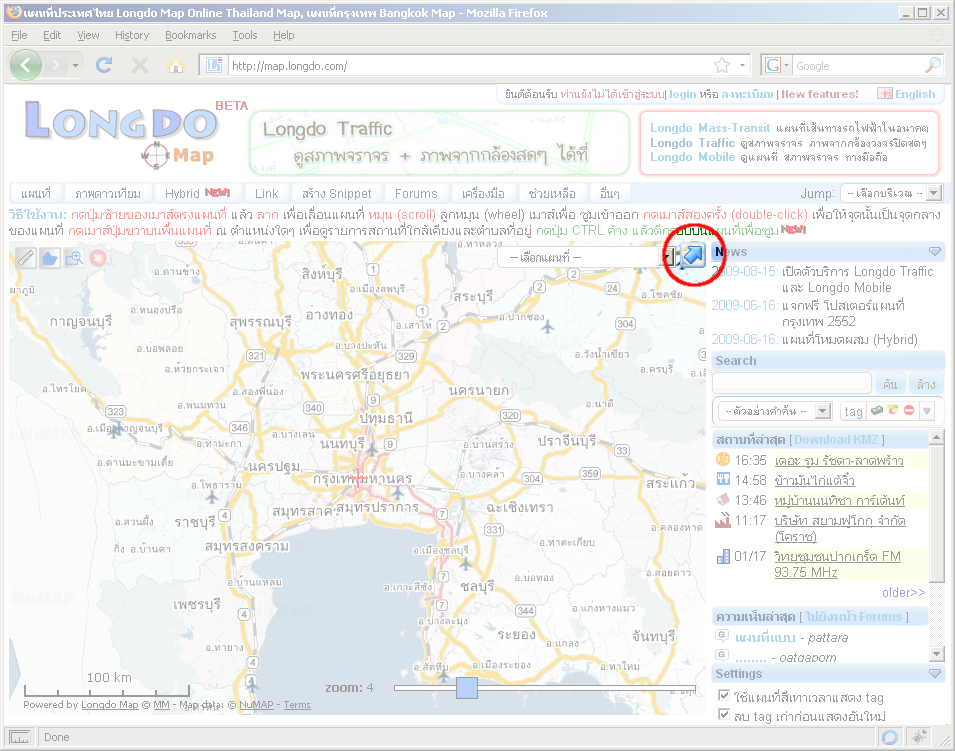The height and width of the screenshot is (751, 955).
Task: Open the Bookmarks menu
Action: tap(191, 35)
